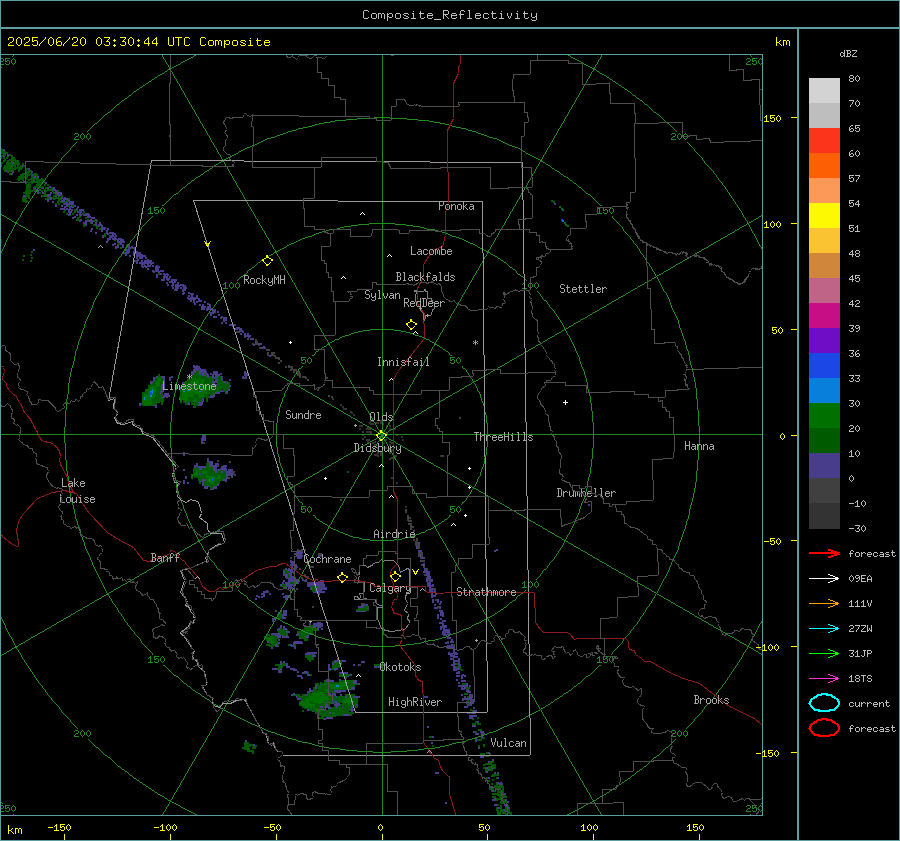Click the Blackfalds label

point(425,277)
